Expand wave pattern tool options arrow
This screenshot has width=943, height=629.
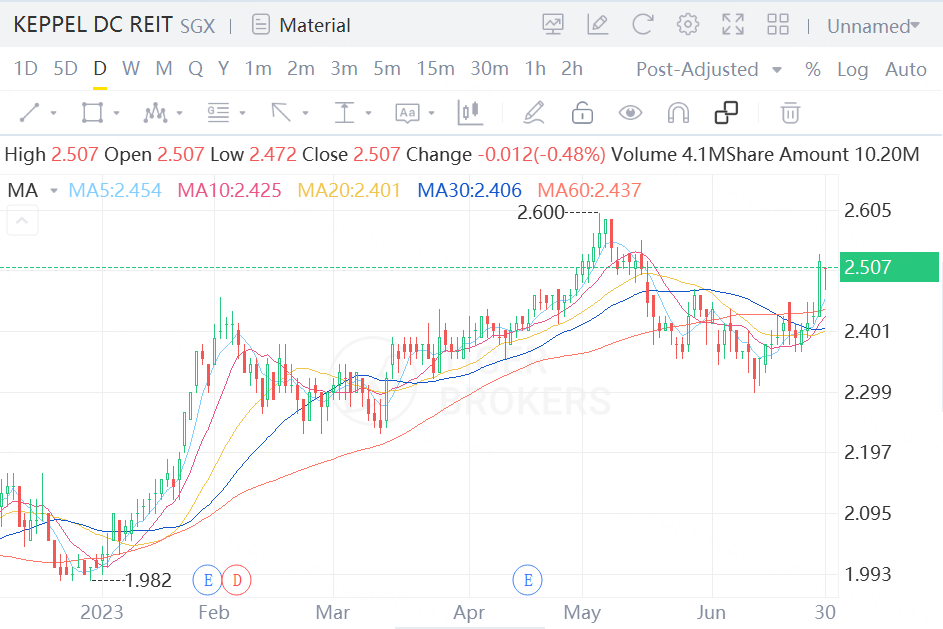pos(179,113)
